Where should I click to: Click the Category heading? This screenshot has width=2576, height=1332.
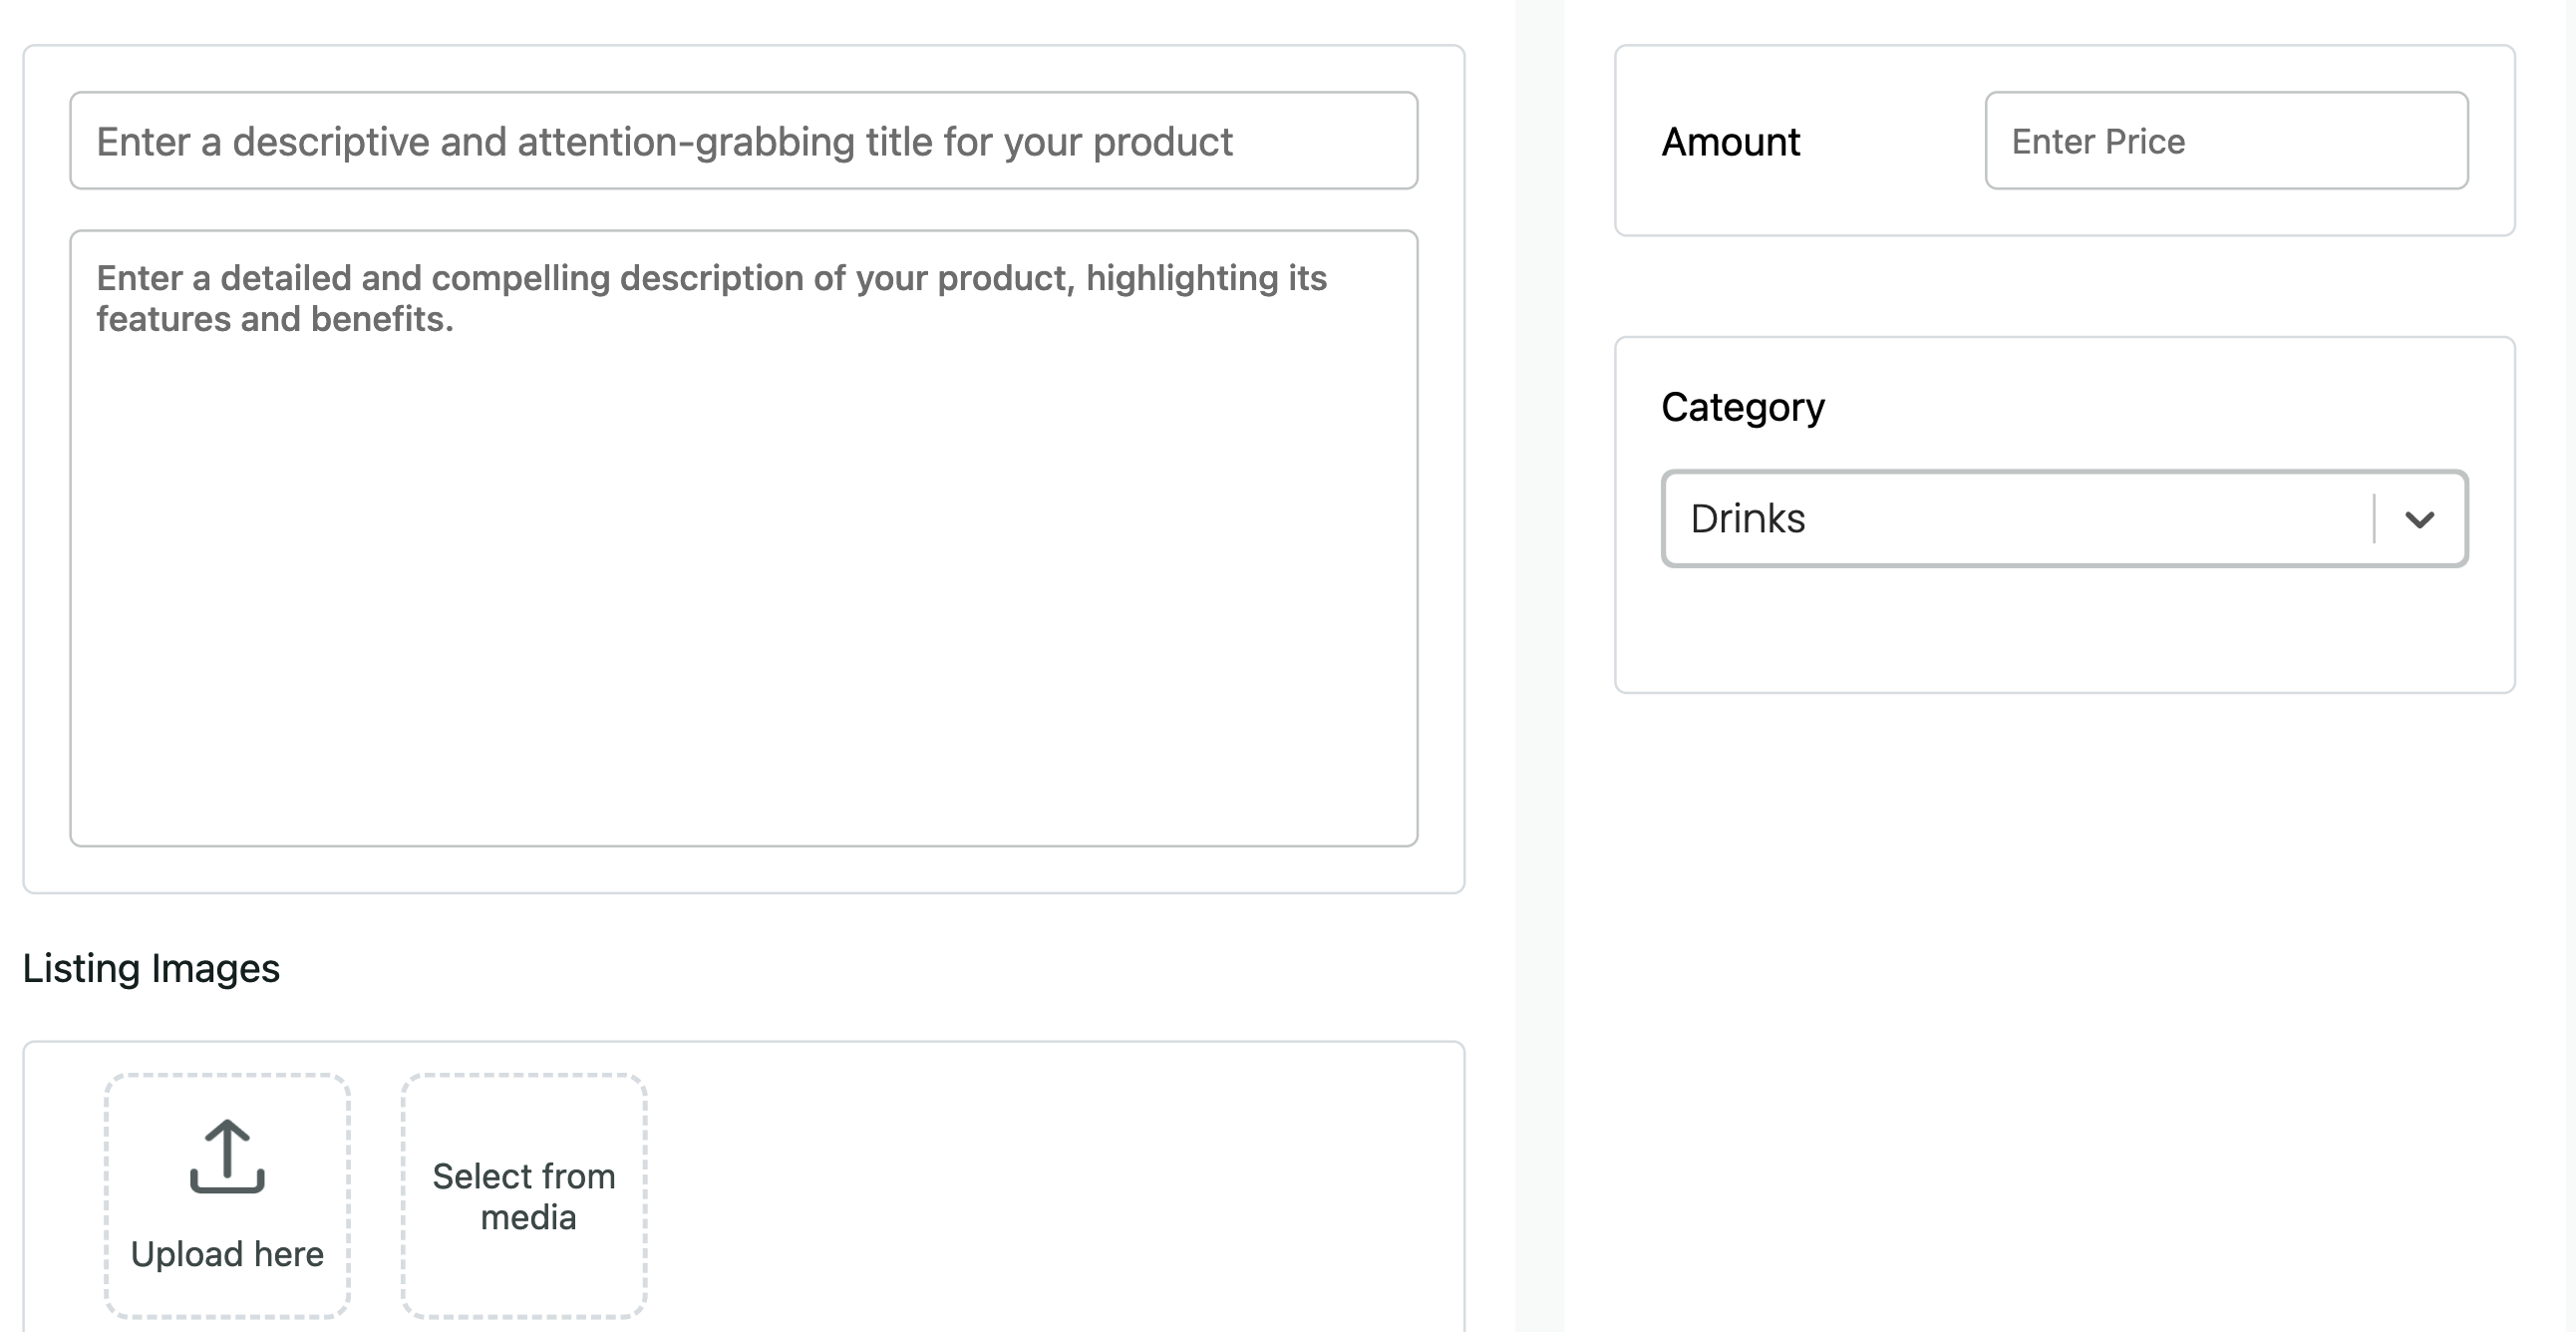tap(1742, 407)
